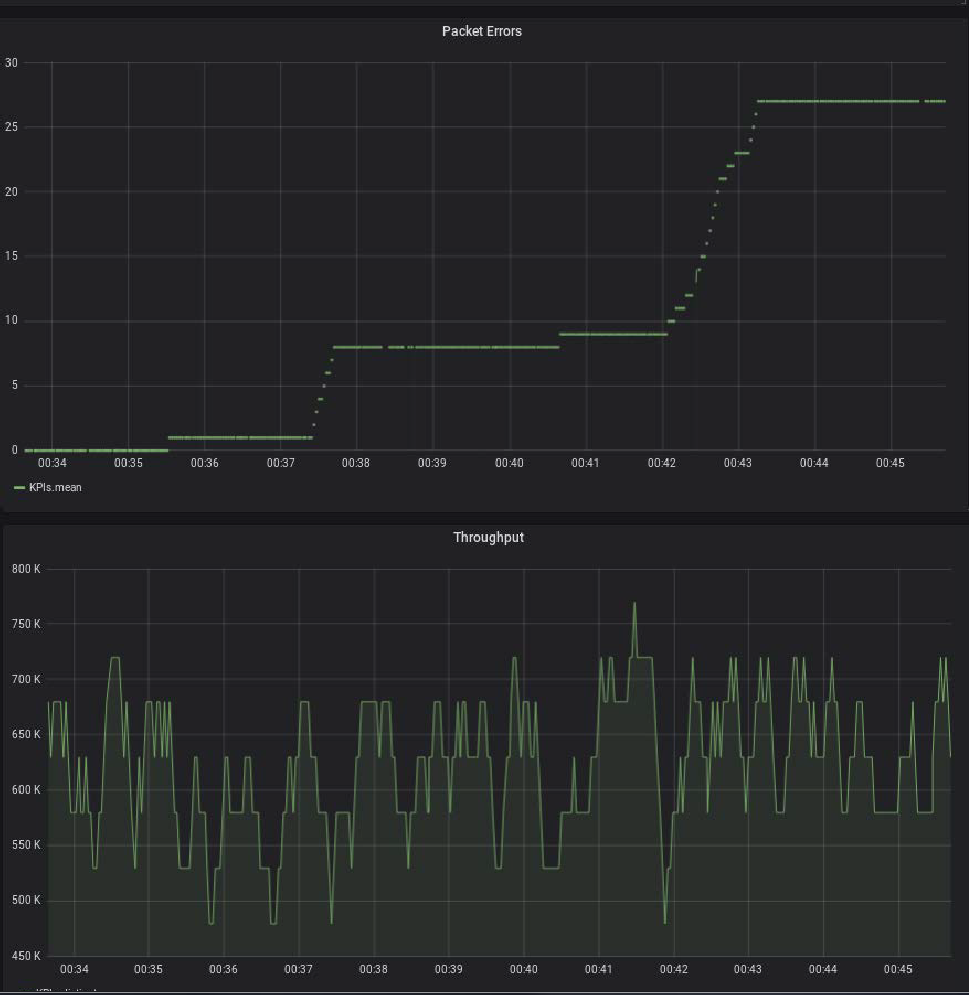Click the green KPIs.mean legend color line

pos(20,487)
